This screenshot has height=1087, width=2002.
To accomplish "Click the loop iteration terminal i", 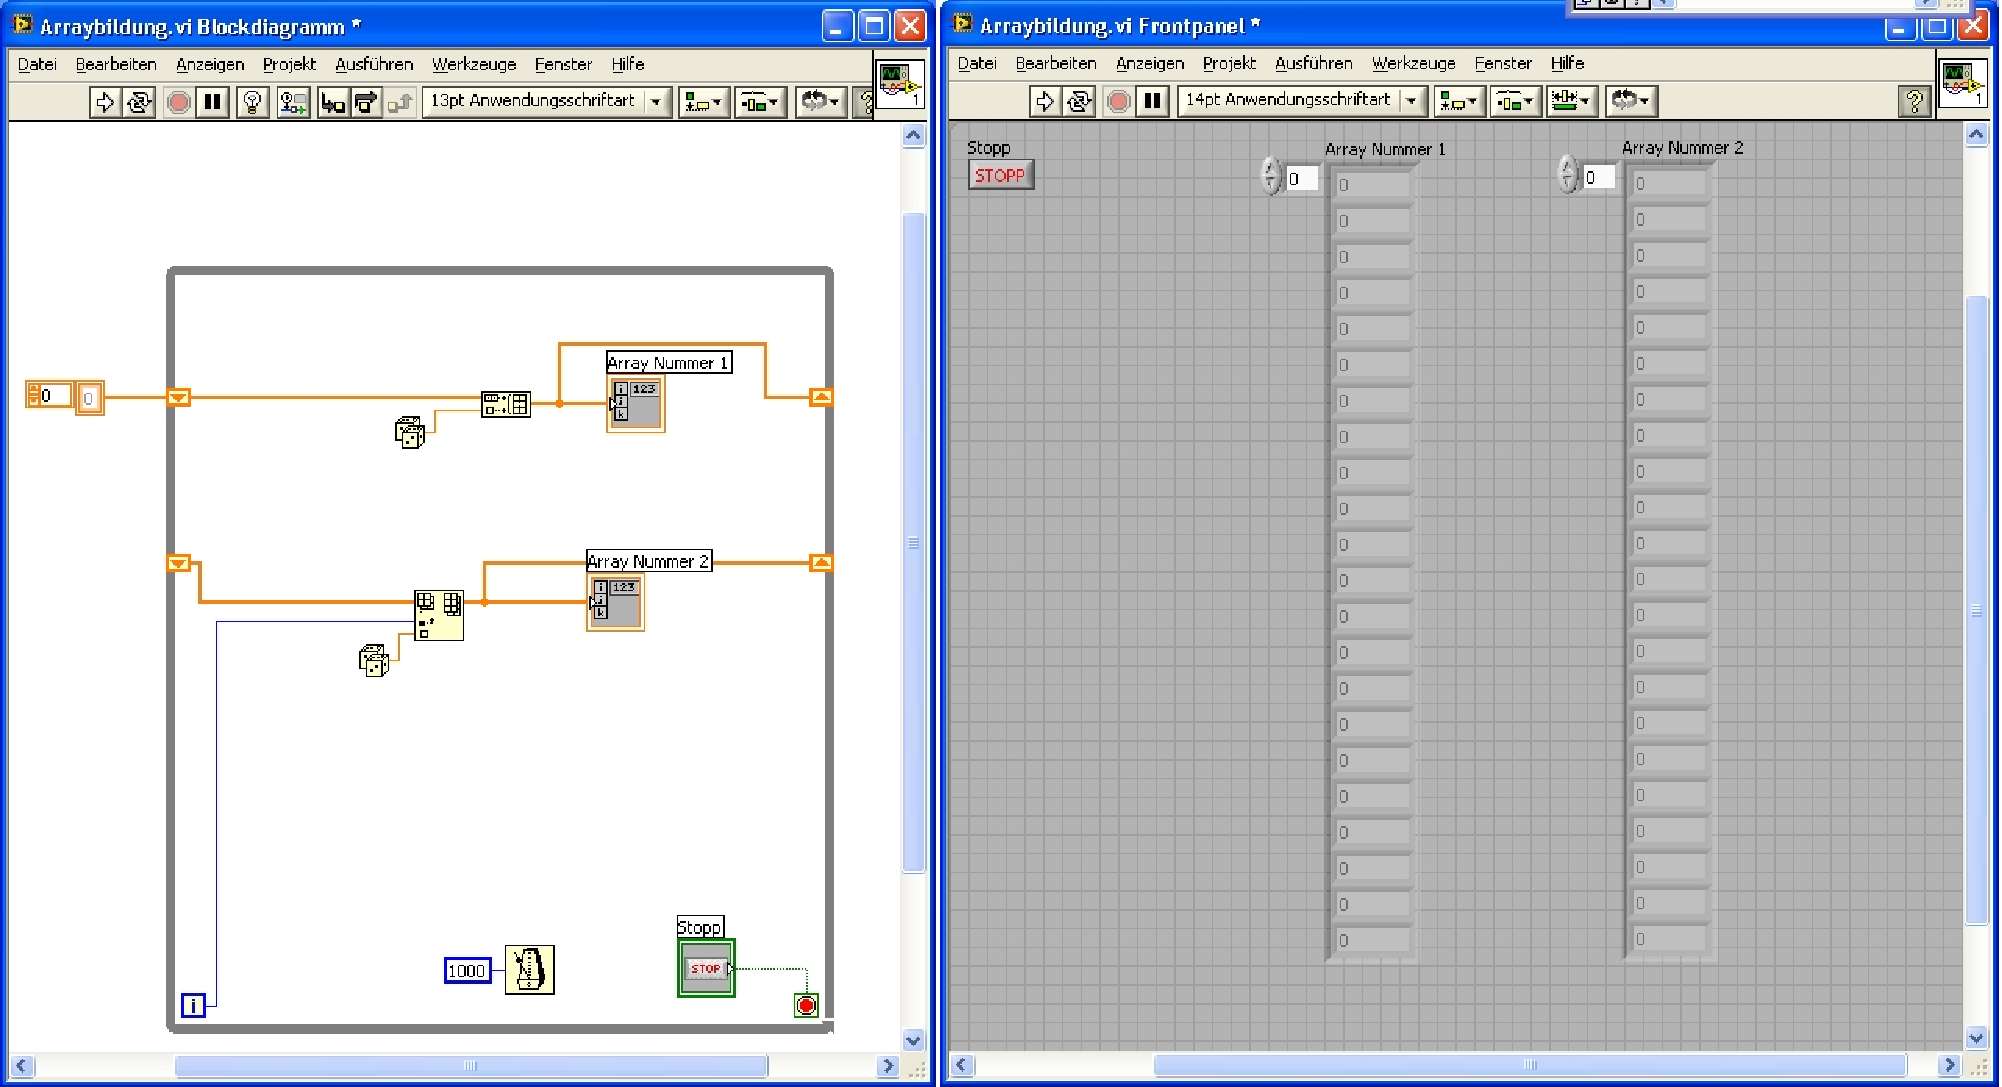I will pos(193,1005).
